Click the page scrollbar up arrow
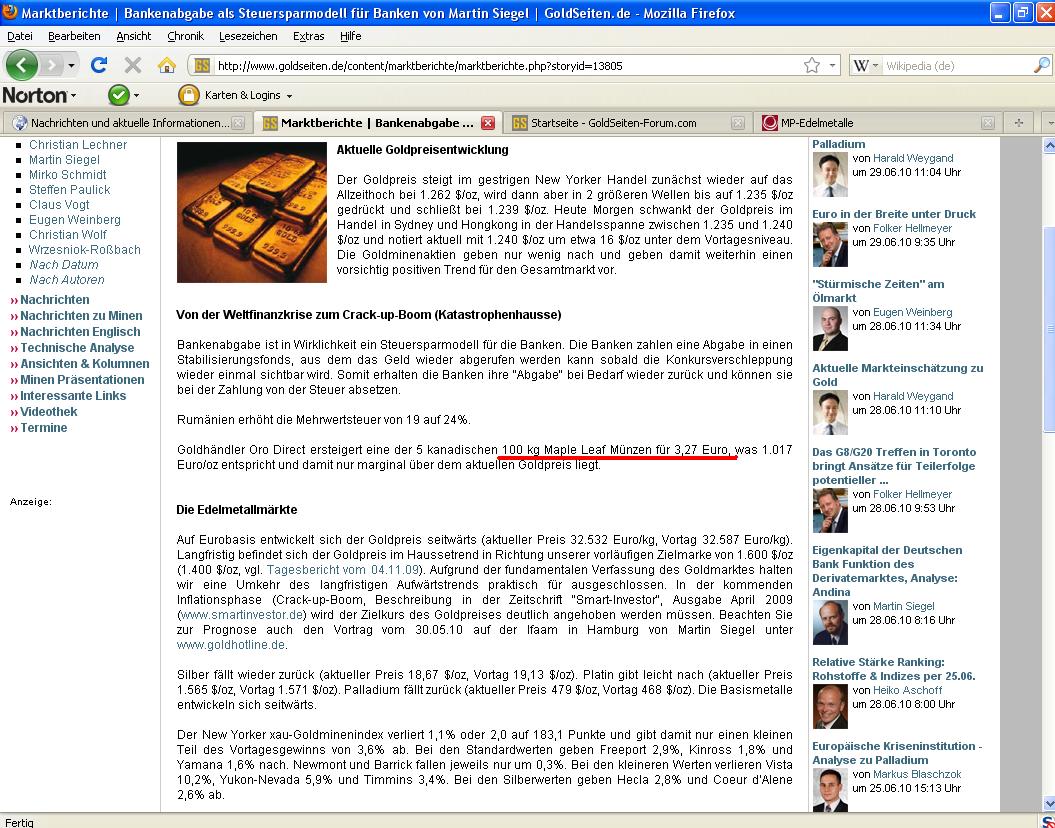 [x=1048, y=145]
